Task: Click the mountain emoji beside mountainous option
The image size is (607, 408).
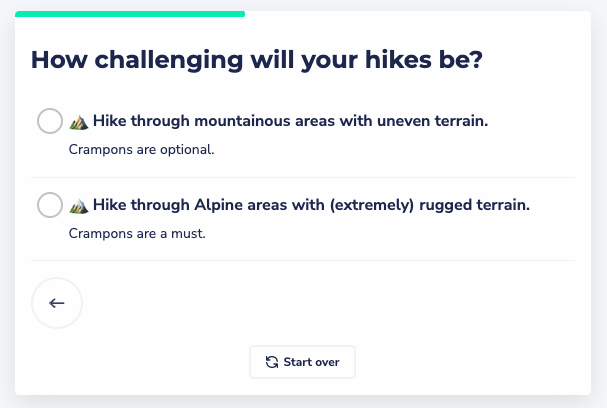Action: coord(79,122)
